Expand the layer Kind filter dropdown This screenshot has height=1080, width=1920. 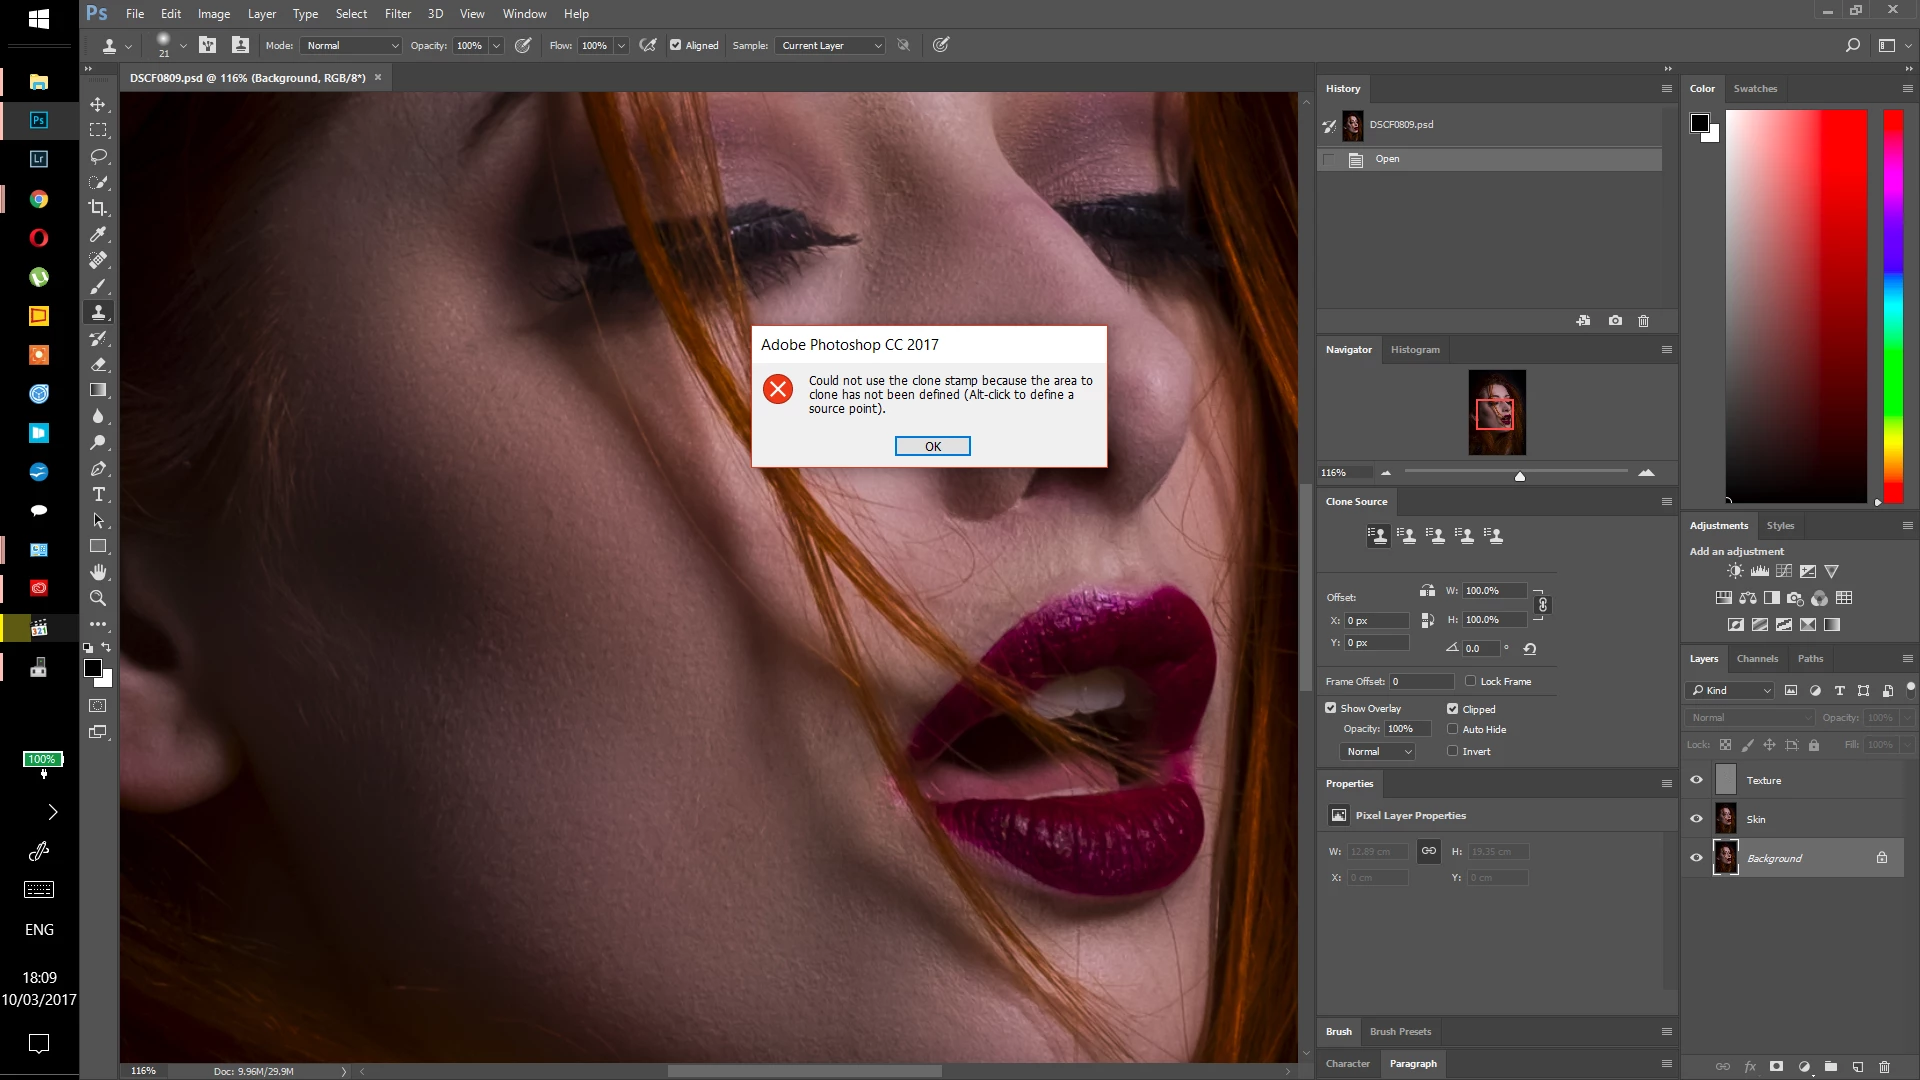pos(1731,690)
